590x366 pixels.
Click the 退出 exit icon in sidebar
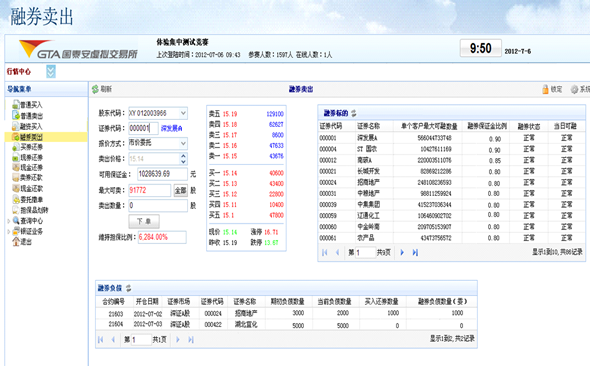click(16, 241)
